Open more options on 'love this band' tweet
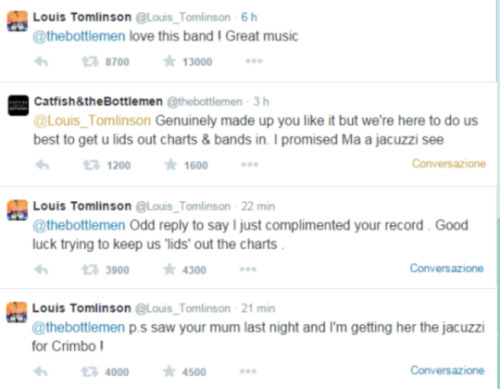 coord(254,61)
